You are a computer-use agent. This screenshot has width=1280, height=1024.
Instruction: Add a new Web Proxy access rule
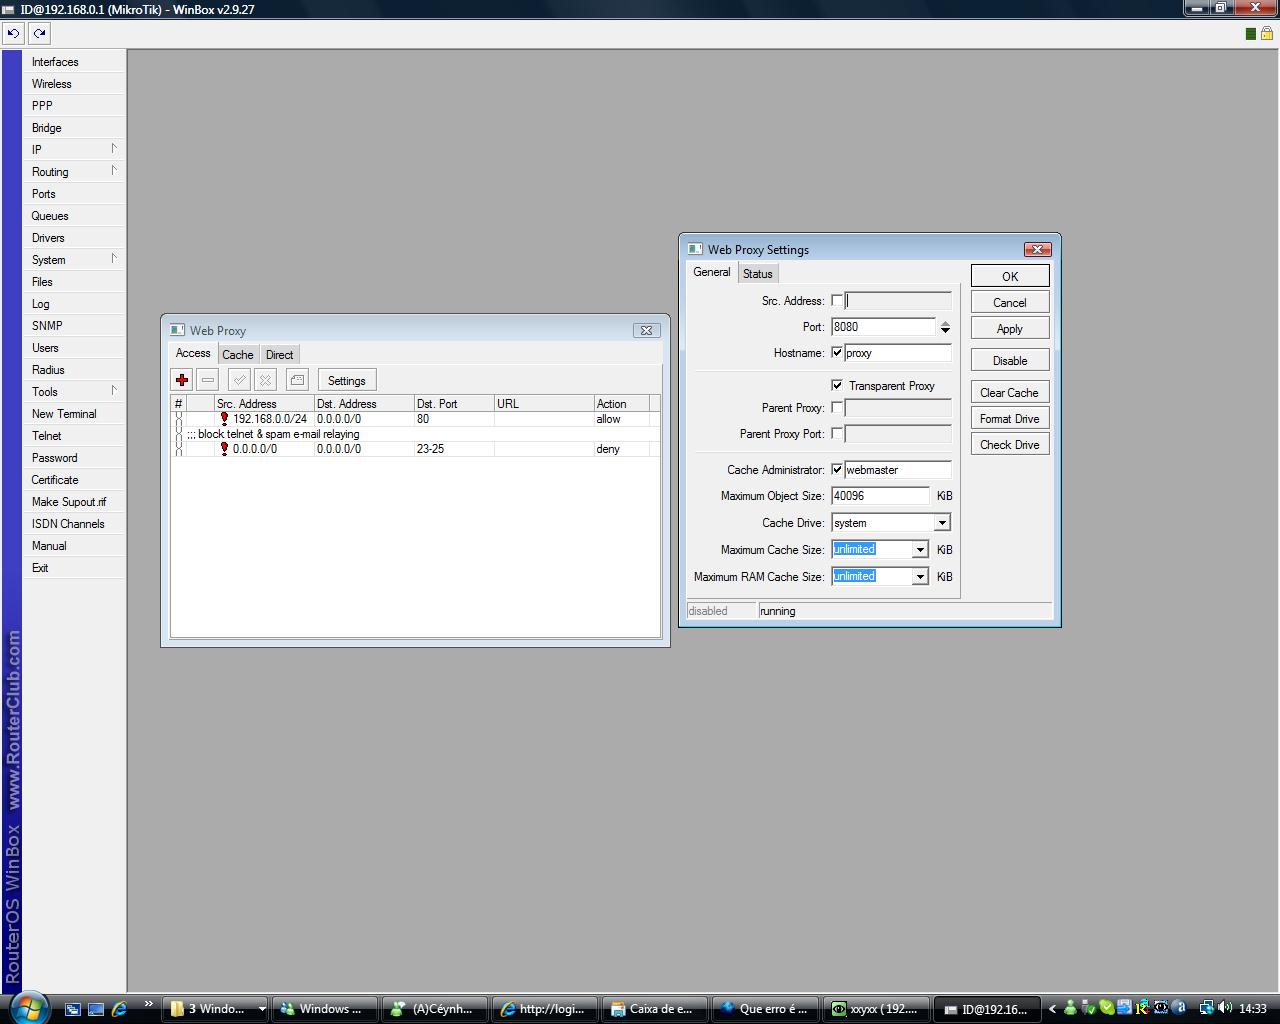click(182, 380)
